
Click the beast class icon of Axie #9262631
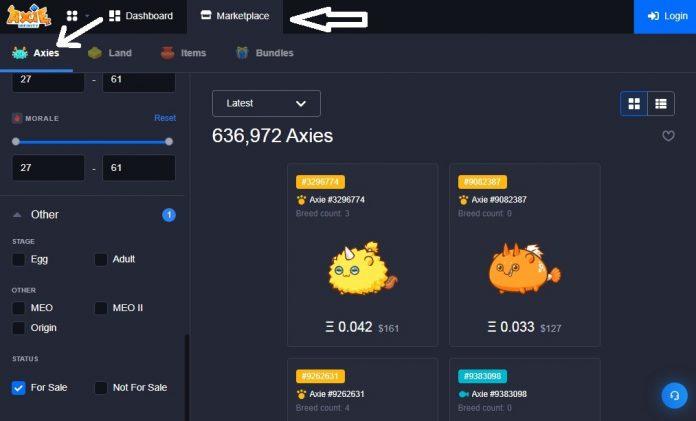(x=301, y=394)
